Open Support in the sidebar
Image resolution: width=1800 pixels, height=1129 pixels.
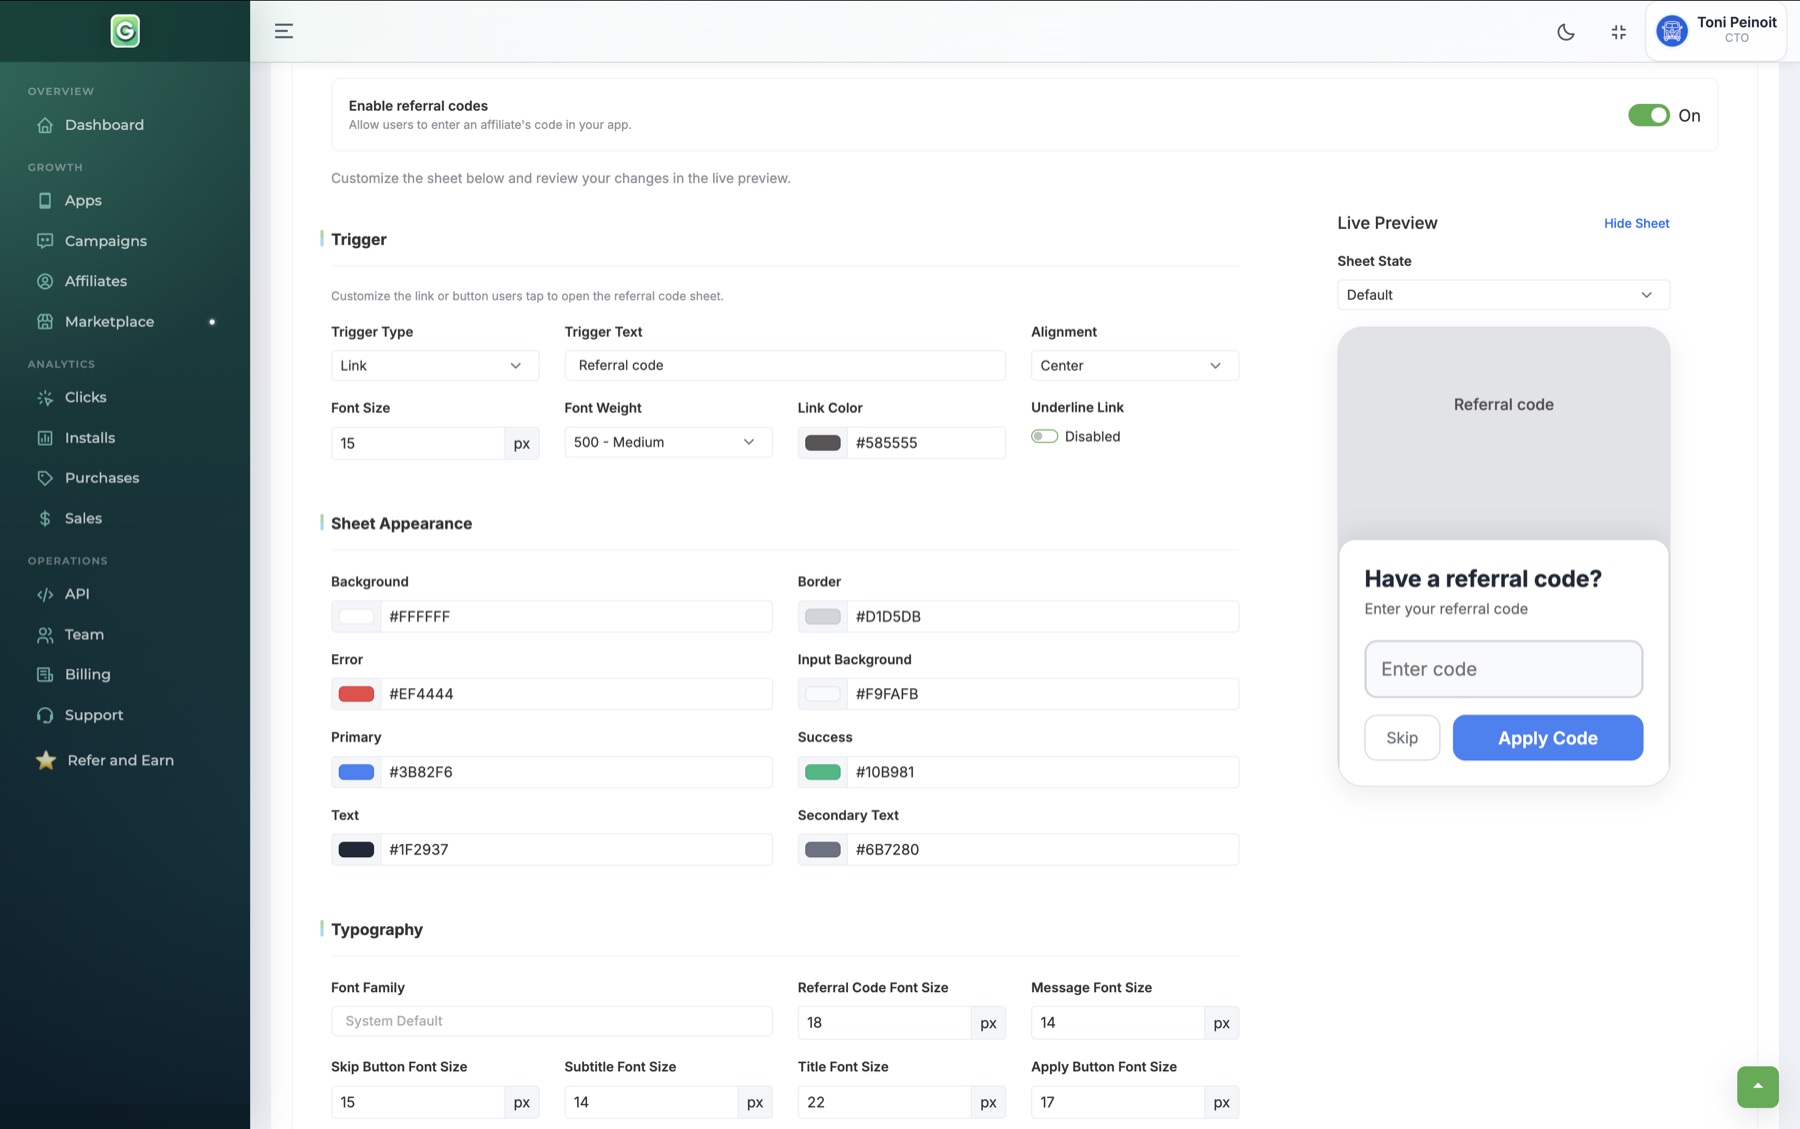(93, 715)
